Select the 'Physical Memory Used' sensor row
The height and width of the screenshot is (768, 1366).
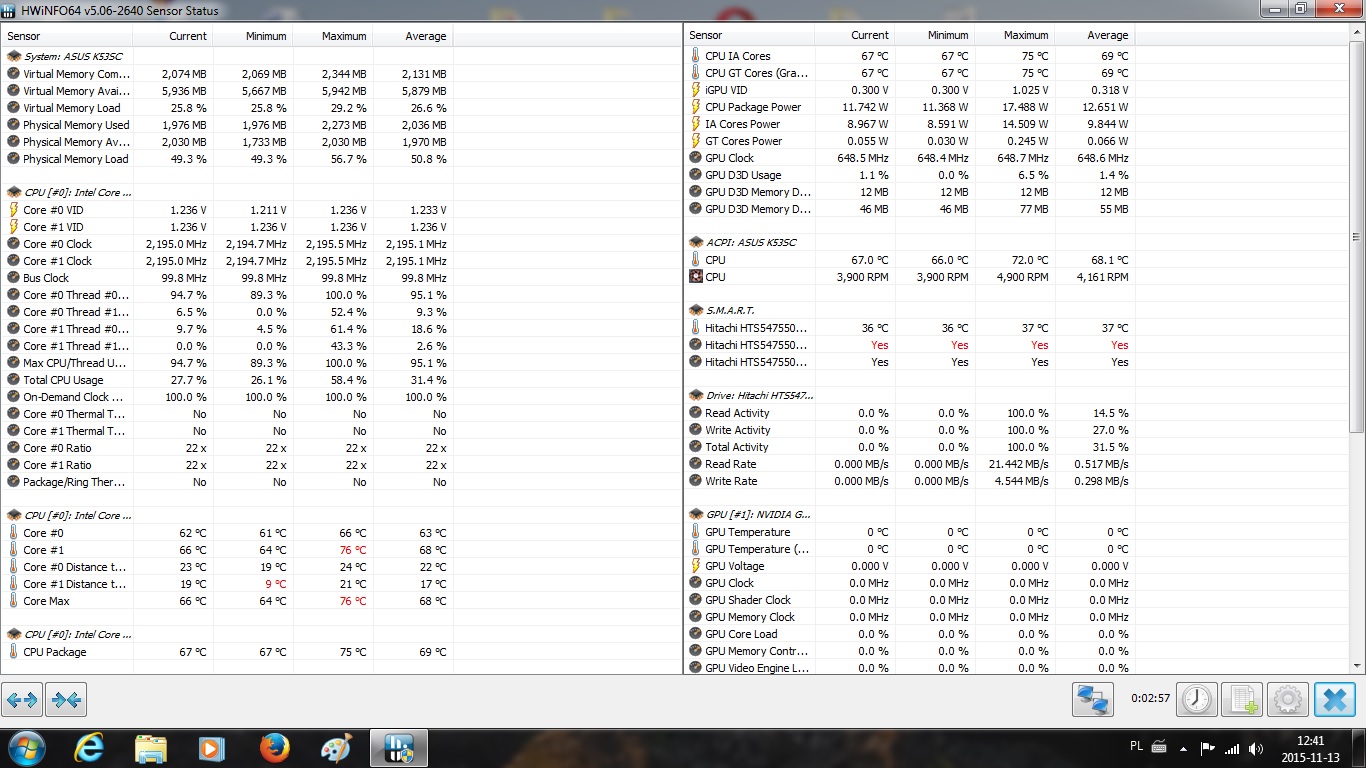[228, 125]
